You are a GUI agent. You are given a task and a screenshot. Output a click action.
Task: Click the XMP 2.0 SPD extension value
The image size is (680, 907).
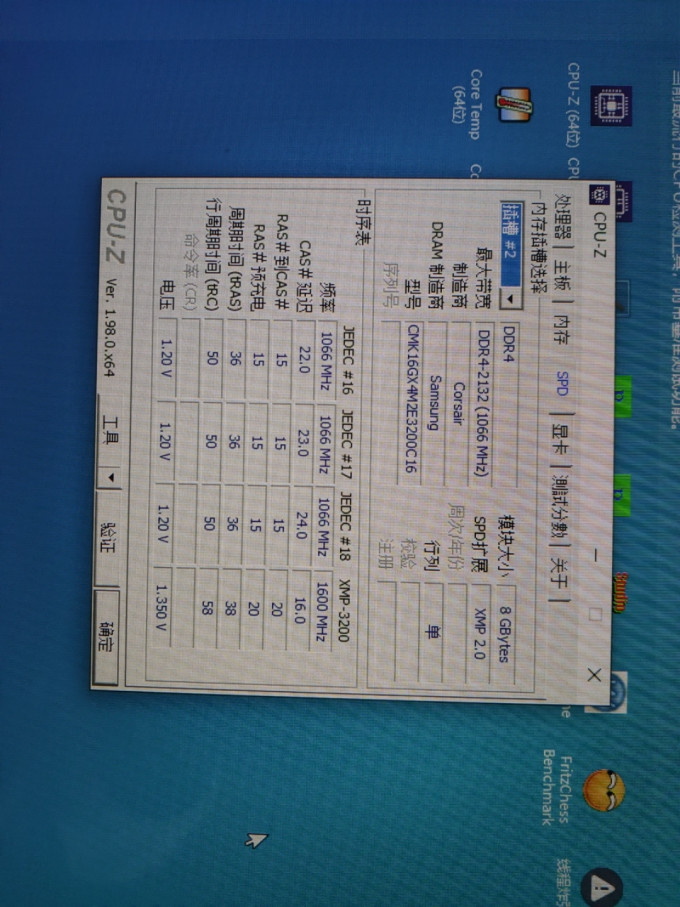click(x=479, y=632)
